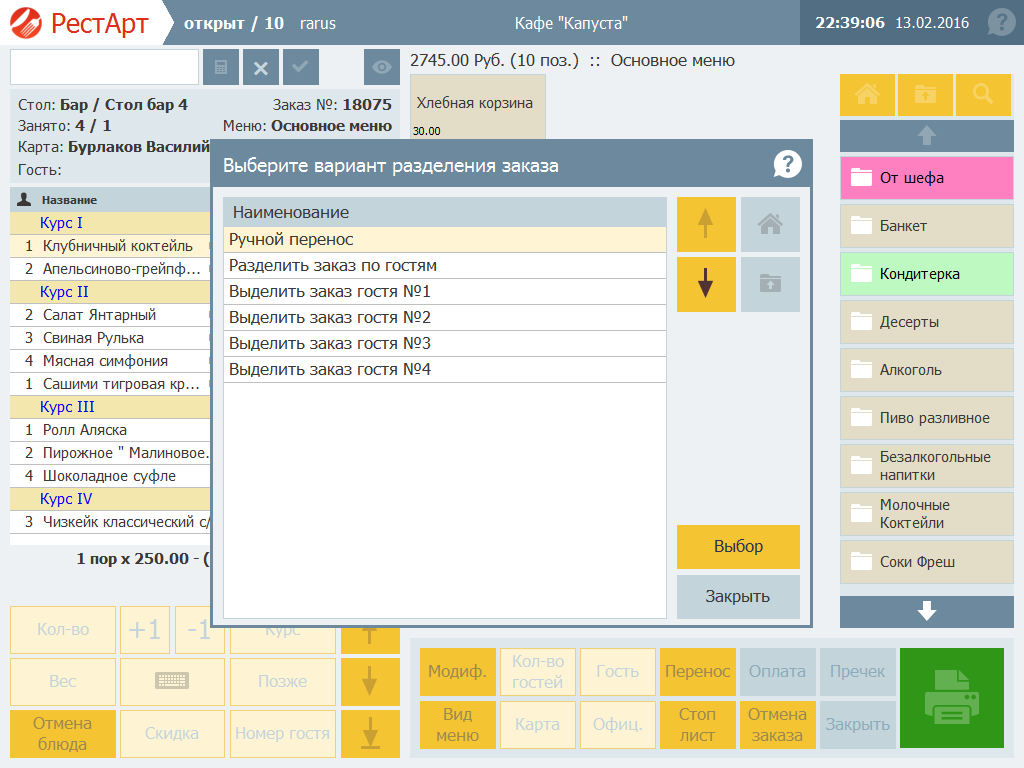The image size is (1024, 768).
Task: Click the 'Вид меню' button
Action: click(x=458, y=725)
